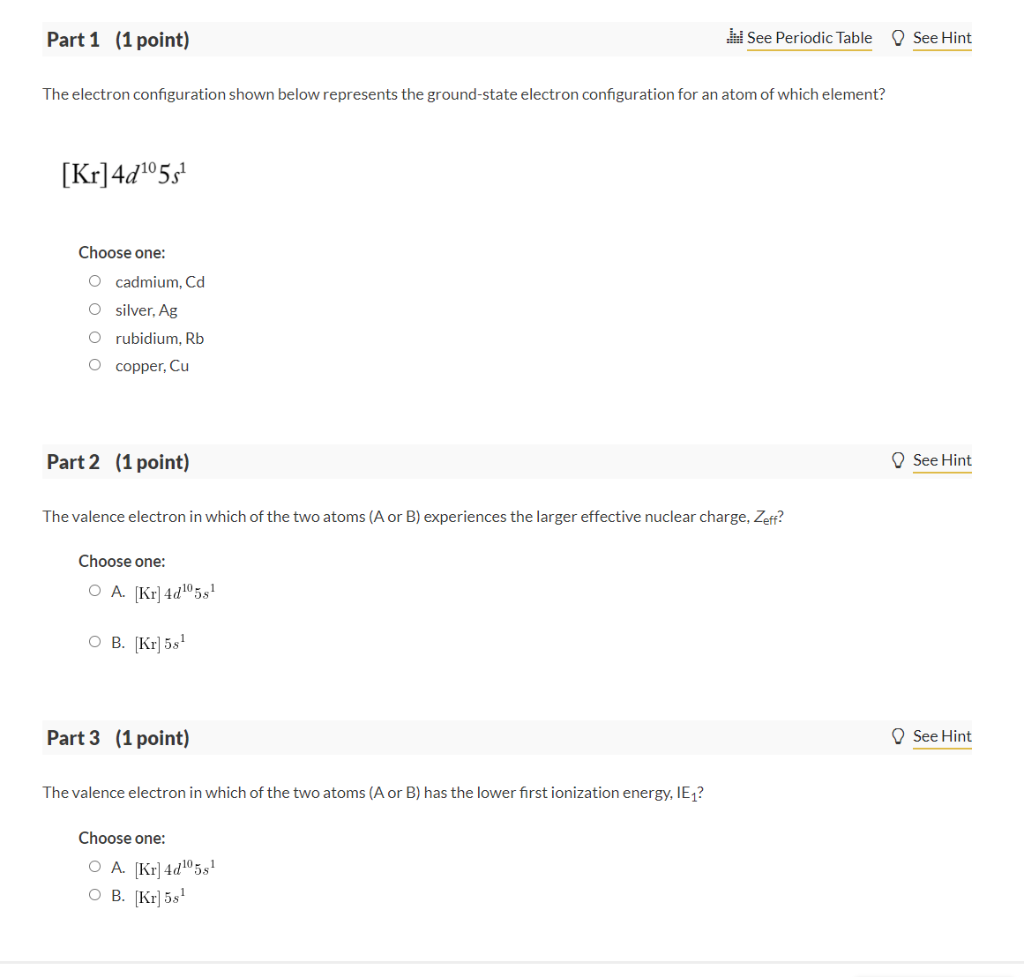Click the Part 2 (1 point) heading
This screenshot has width=1024, height=977.
point(117,461)
